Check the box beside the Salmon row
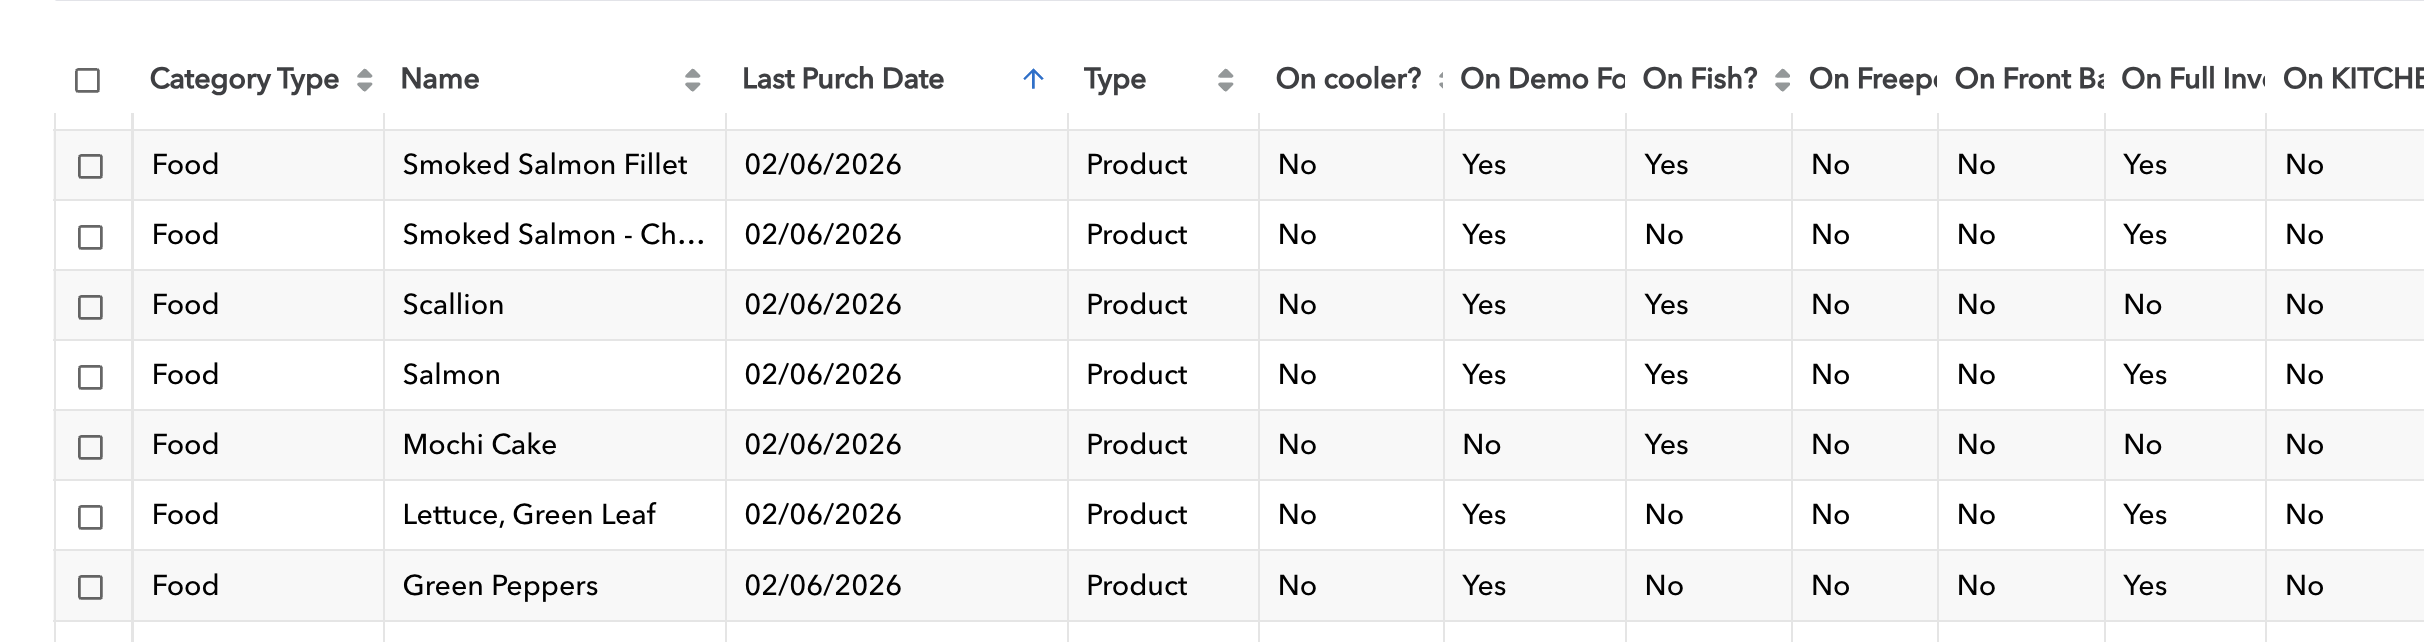The width and height of the screenshot is (2424, 642). point(91,376)
